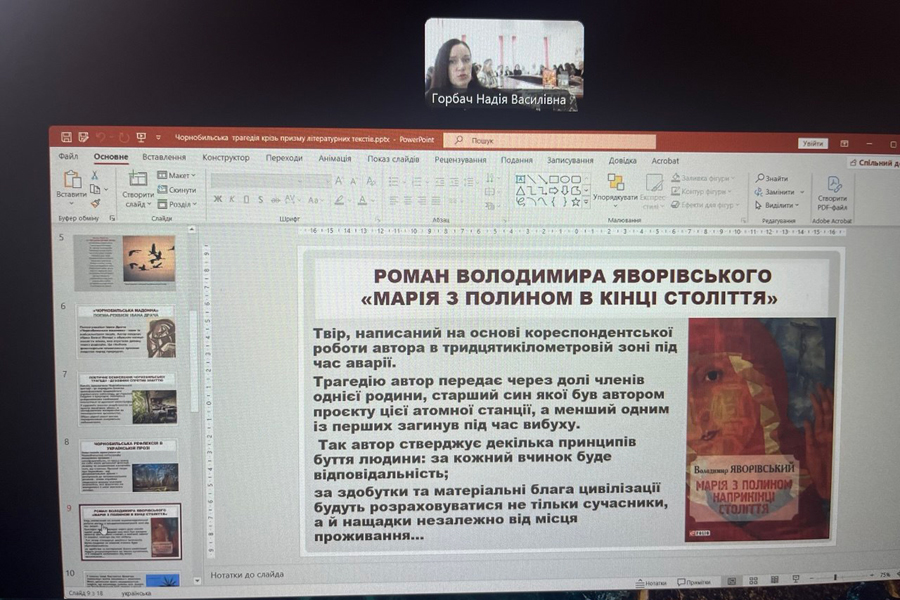
Task: Select slide 8 thumbnail
Action: pos(129,466)
